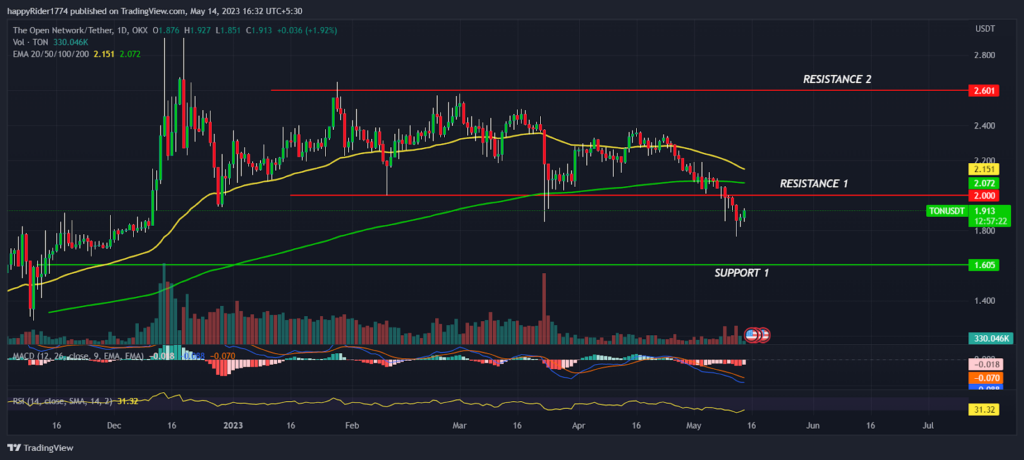Select the 'RESISTANCE 2' text annotation
The height and width of the screenshot is (460, 1024).
coord(837,79)
